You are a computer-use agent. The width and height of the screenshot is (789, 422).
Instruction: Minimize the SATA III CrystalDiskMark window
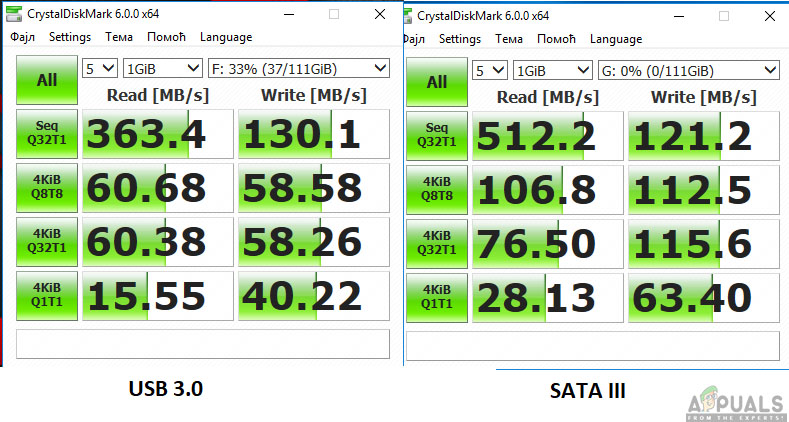(x=679, y=17)
